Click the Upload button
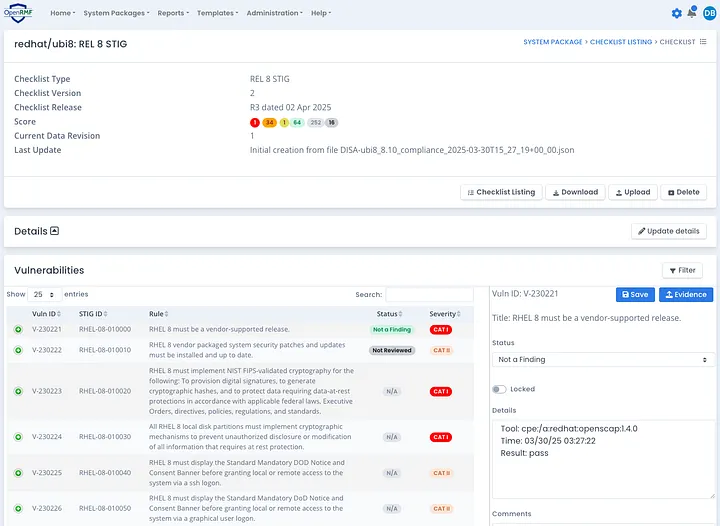The height and width of the screenshot is (526, 720). click(633, 192)
